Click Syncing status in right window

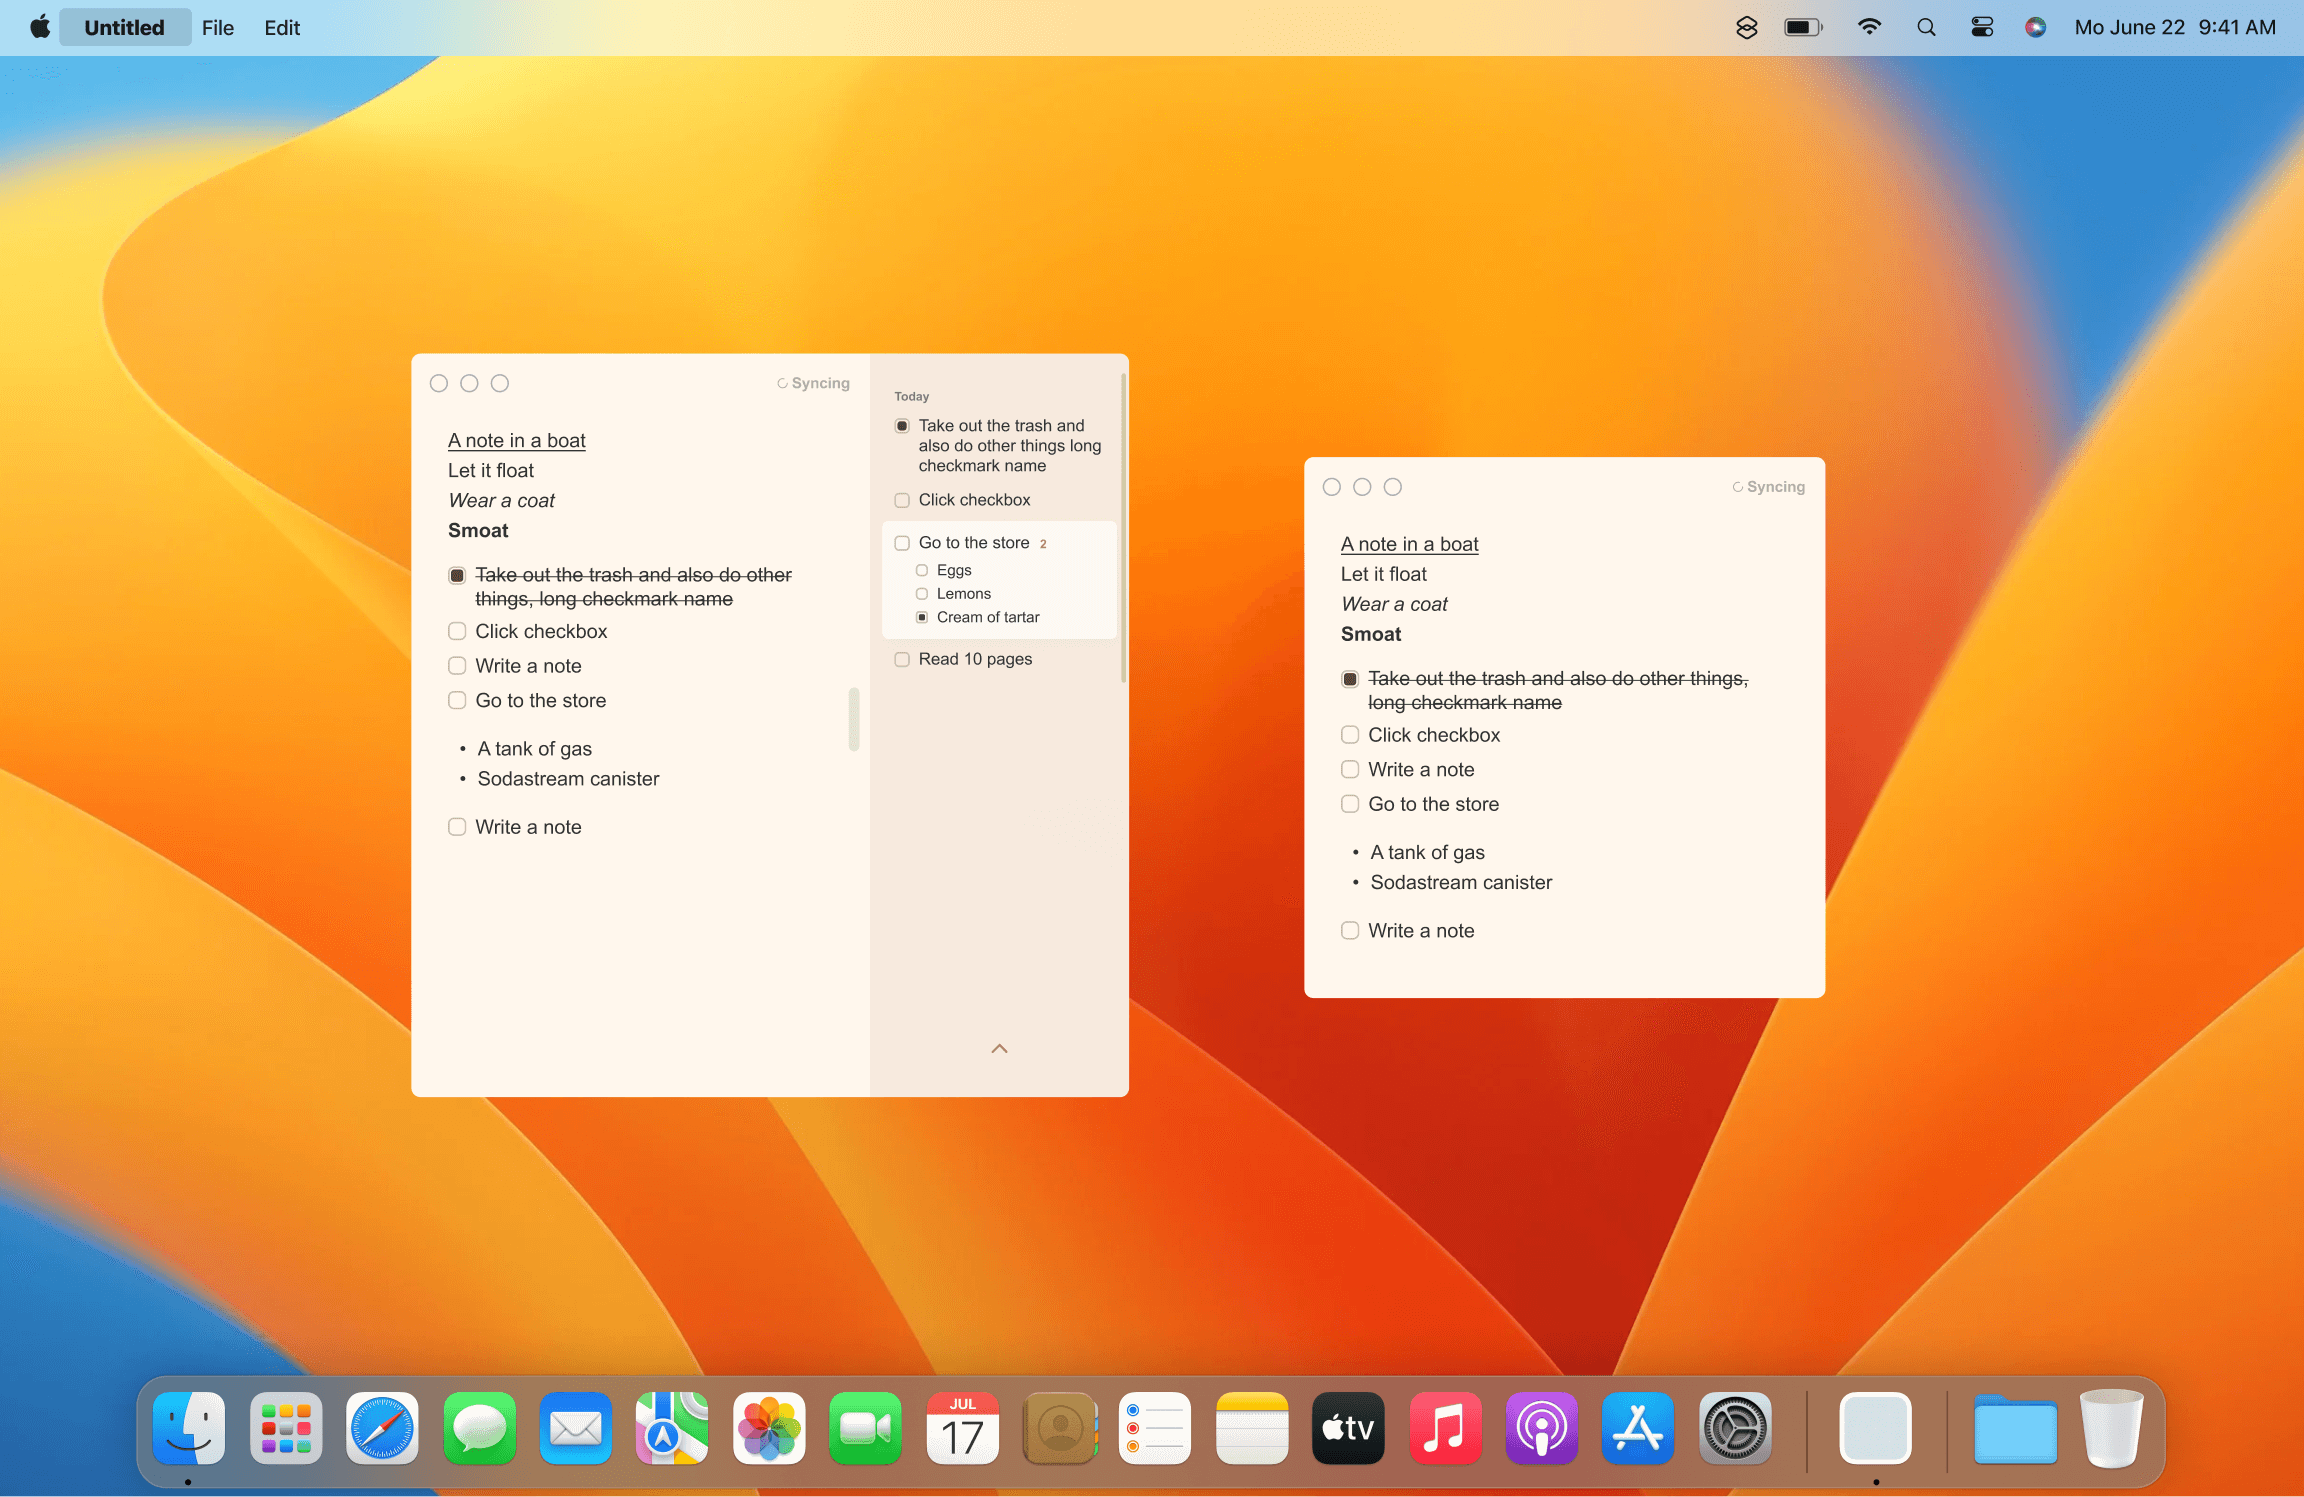[x=1768, y=487]
